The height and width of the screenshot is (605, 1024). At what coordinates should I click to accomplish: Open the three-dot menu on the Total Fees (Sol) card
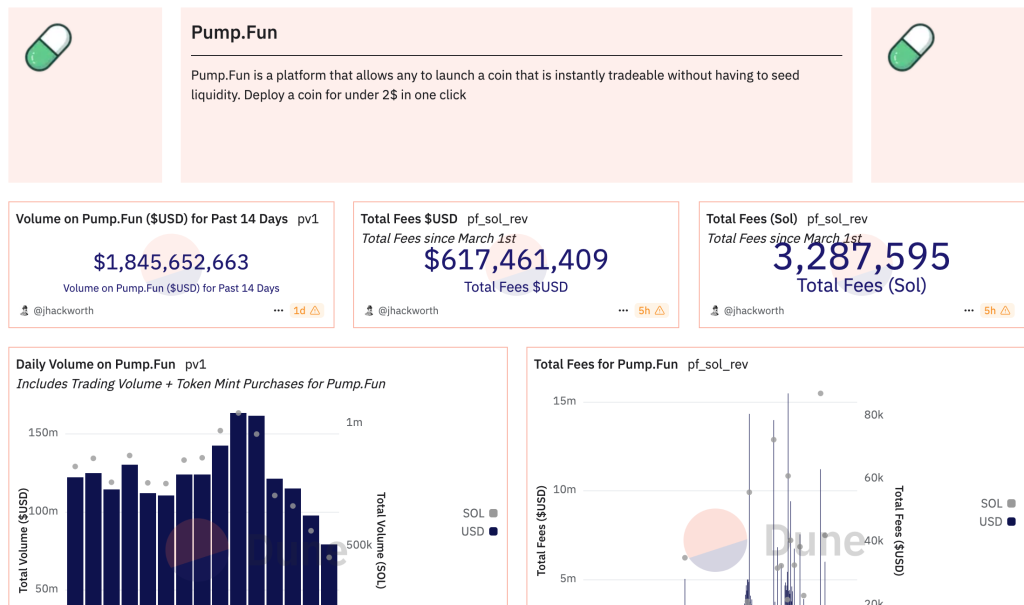(968, 311)
